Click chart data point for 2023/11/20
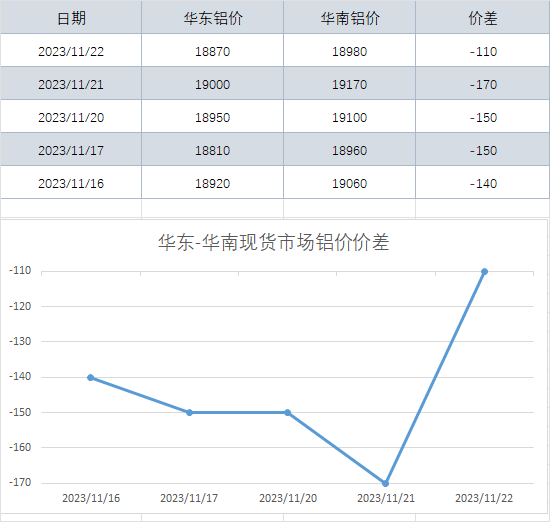This screenshot has width=550, height=522. point(288,413)
